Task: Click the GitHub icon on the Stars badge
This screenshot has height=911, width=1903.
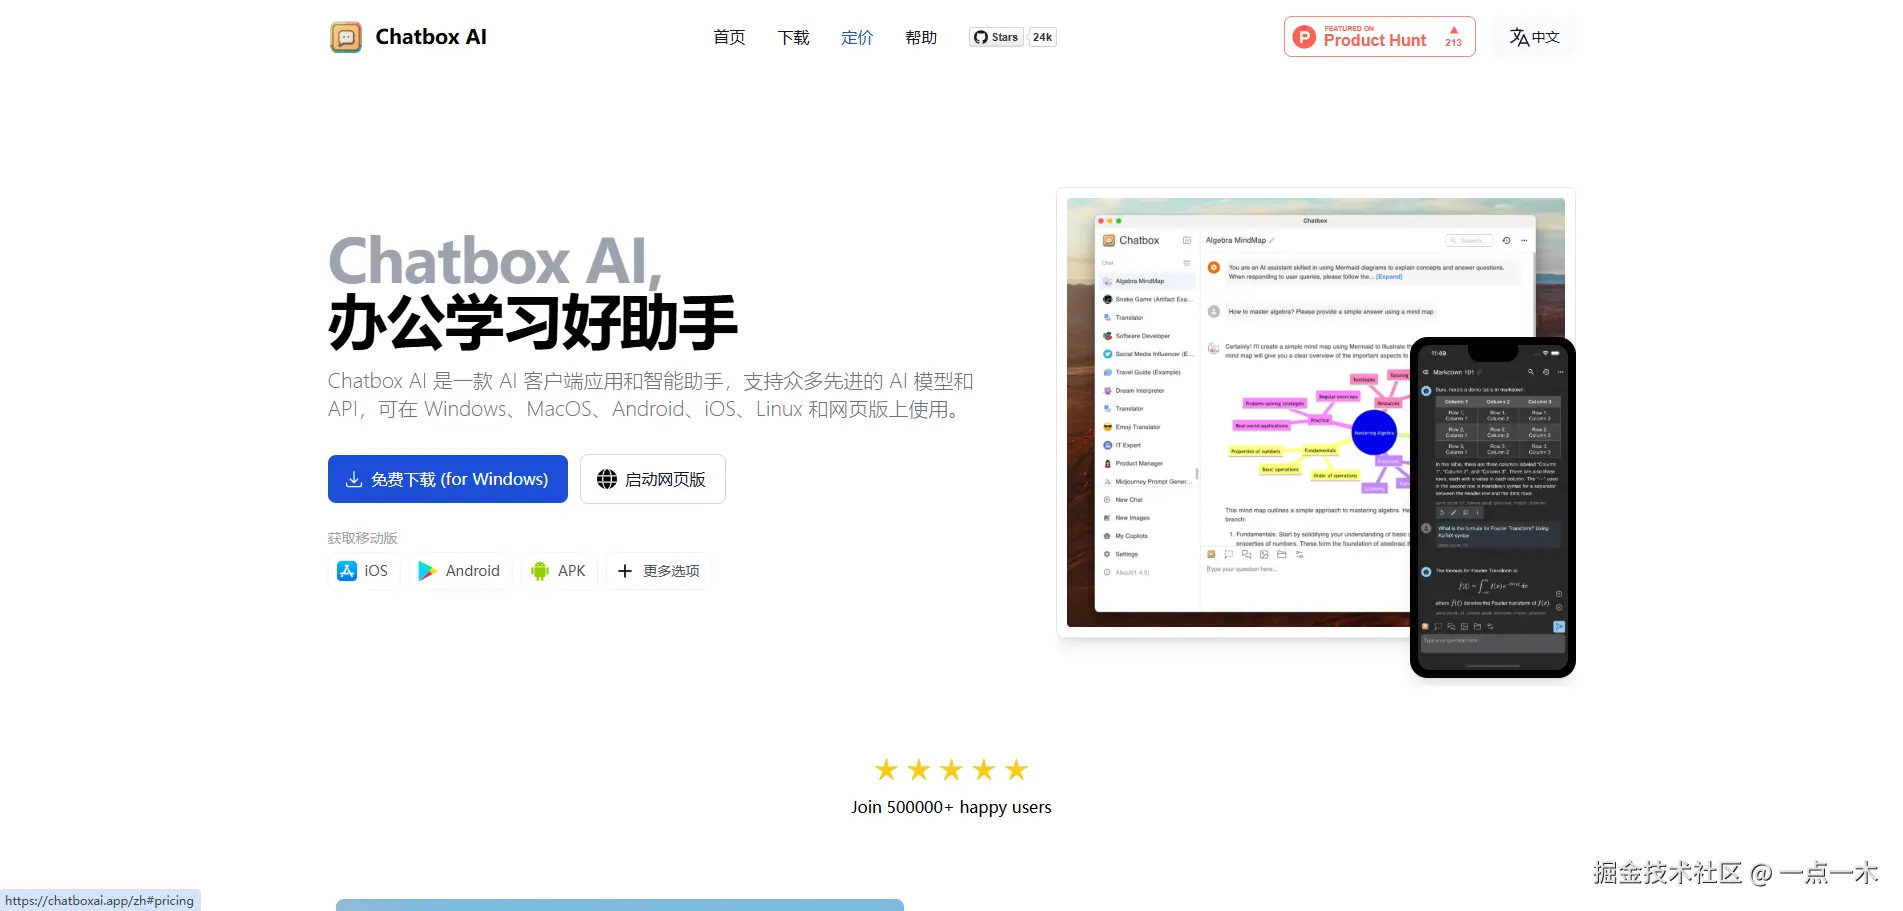Action: coord(982,37)
